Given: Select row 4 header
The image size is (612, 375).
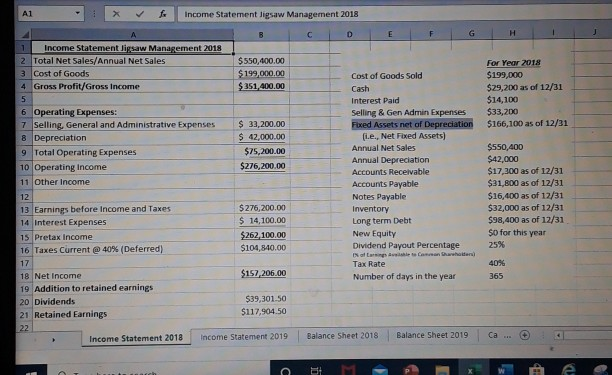Looking at the screenshot, I should pyautogui.click(x=24, y=86).
